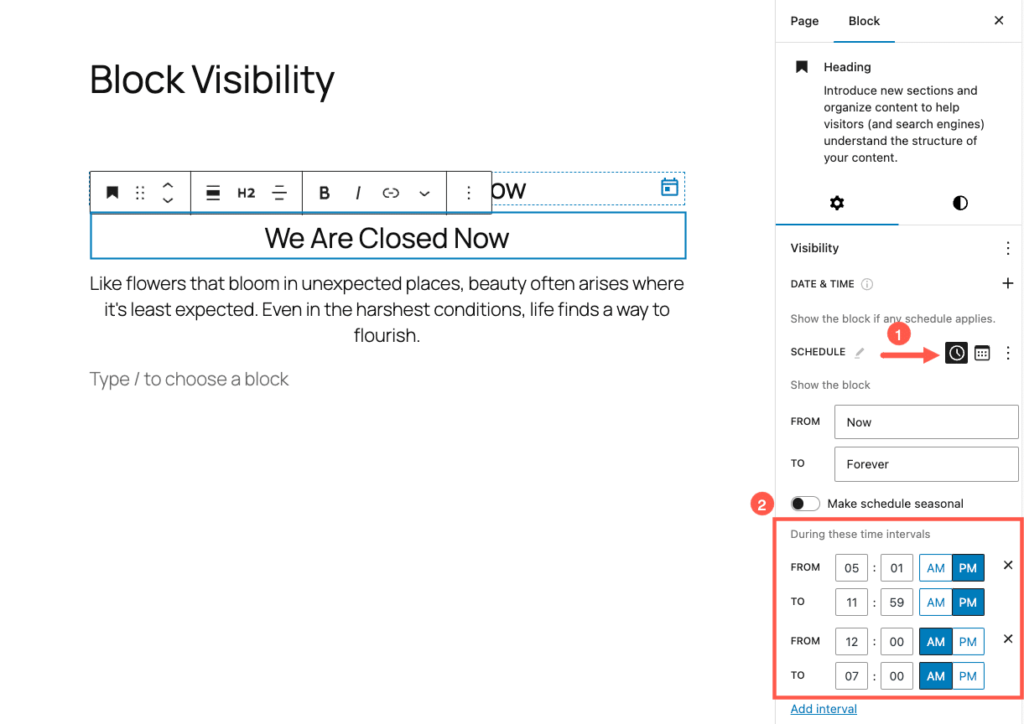The image size is (1024, 724).
Task: Open the block alignment options
Action: point(213,193)
